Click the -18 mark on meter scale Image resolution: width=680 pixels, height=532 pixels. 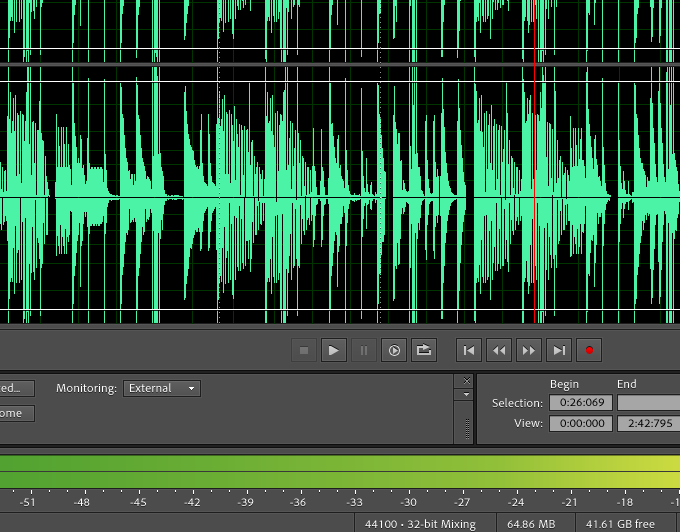[624, 502]
